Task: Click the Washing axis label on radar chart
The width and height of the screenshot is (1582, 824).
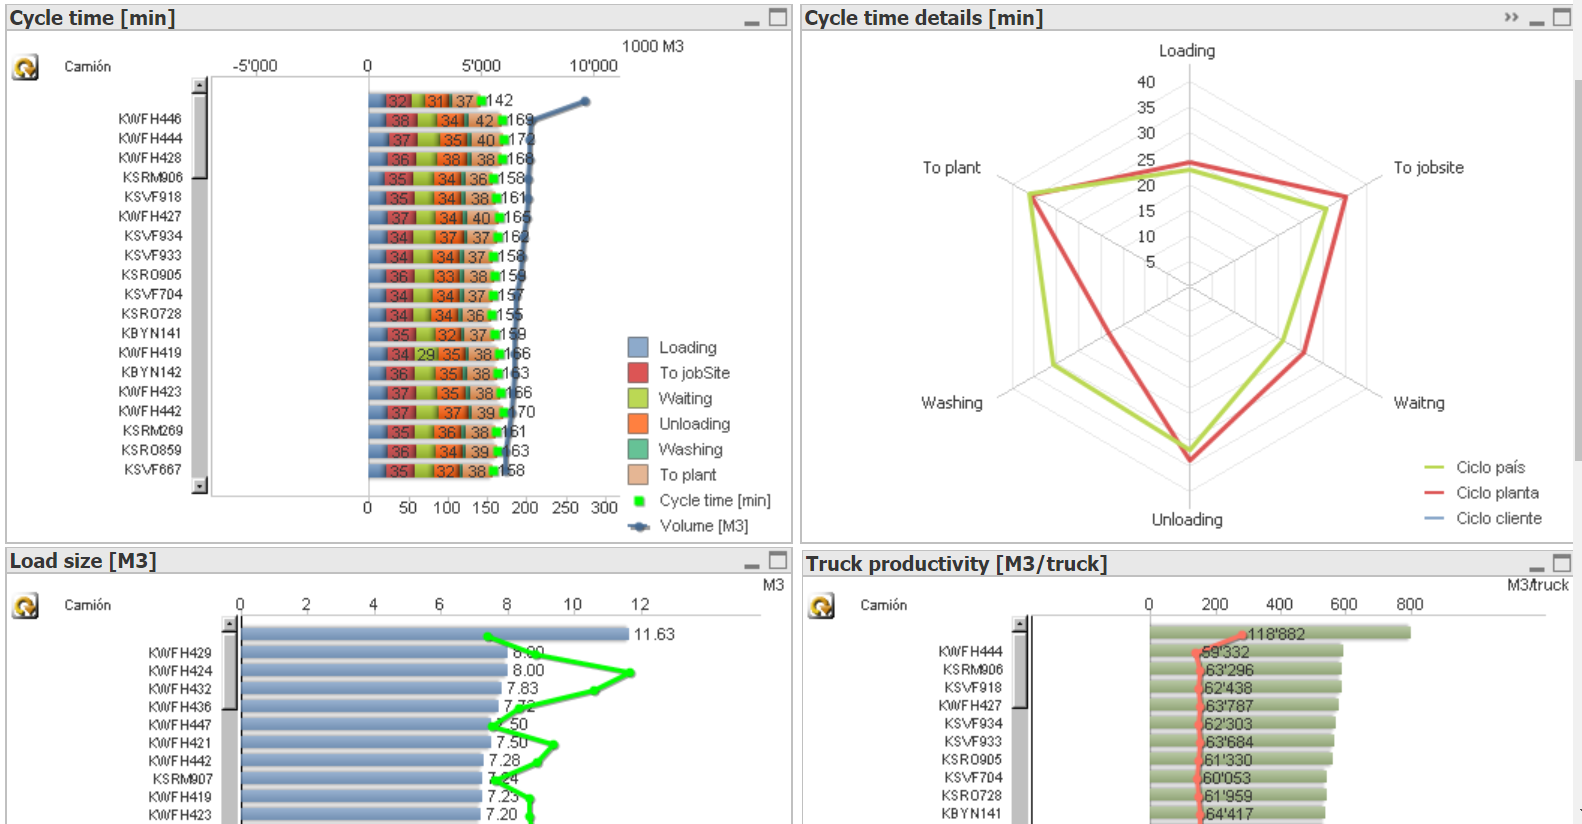Action: (x=952, y=403)
